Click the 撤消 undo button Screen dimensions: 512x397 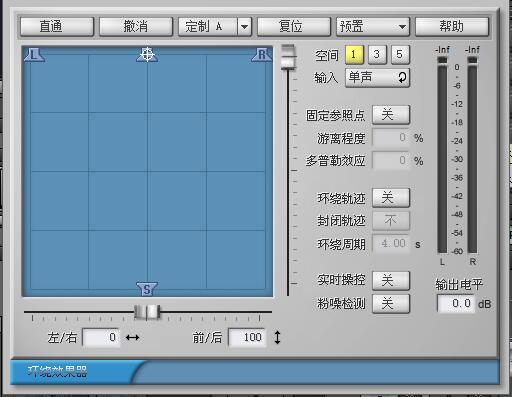coord(136,26)
